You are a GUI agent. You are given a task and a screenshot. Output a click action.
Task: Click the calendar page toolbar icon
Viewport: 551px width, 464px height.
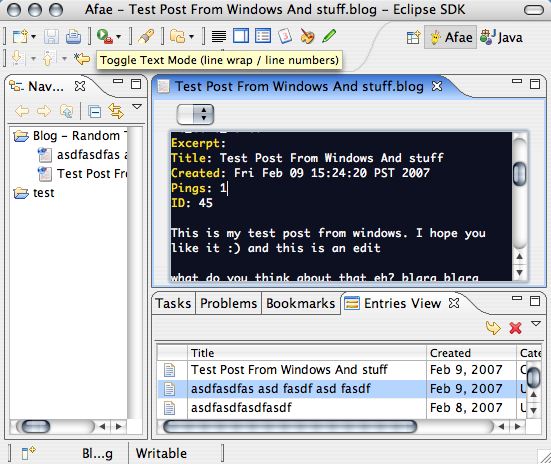285,36
